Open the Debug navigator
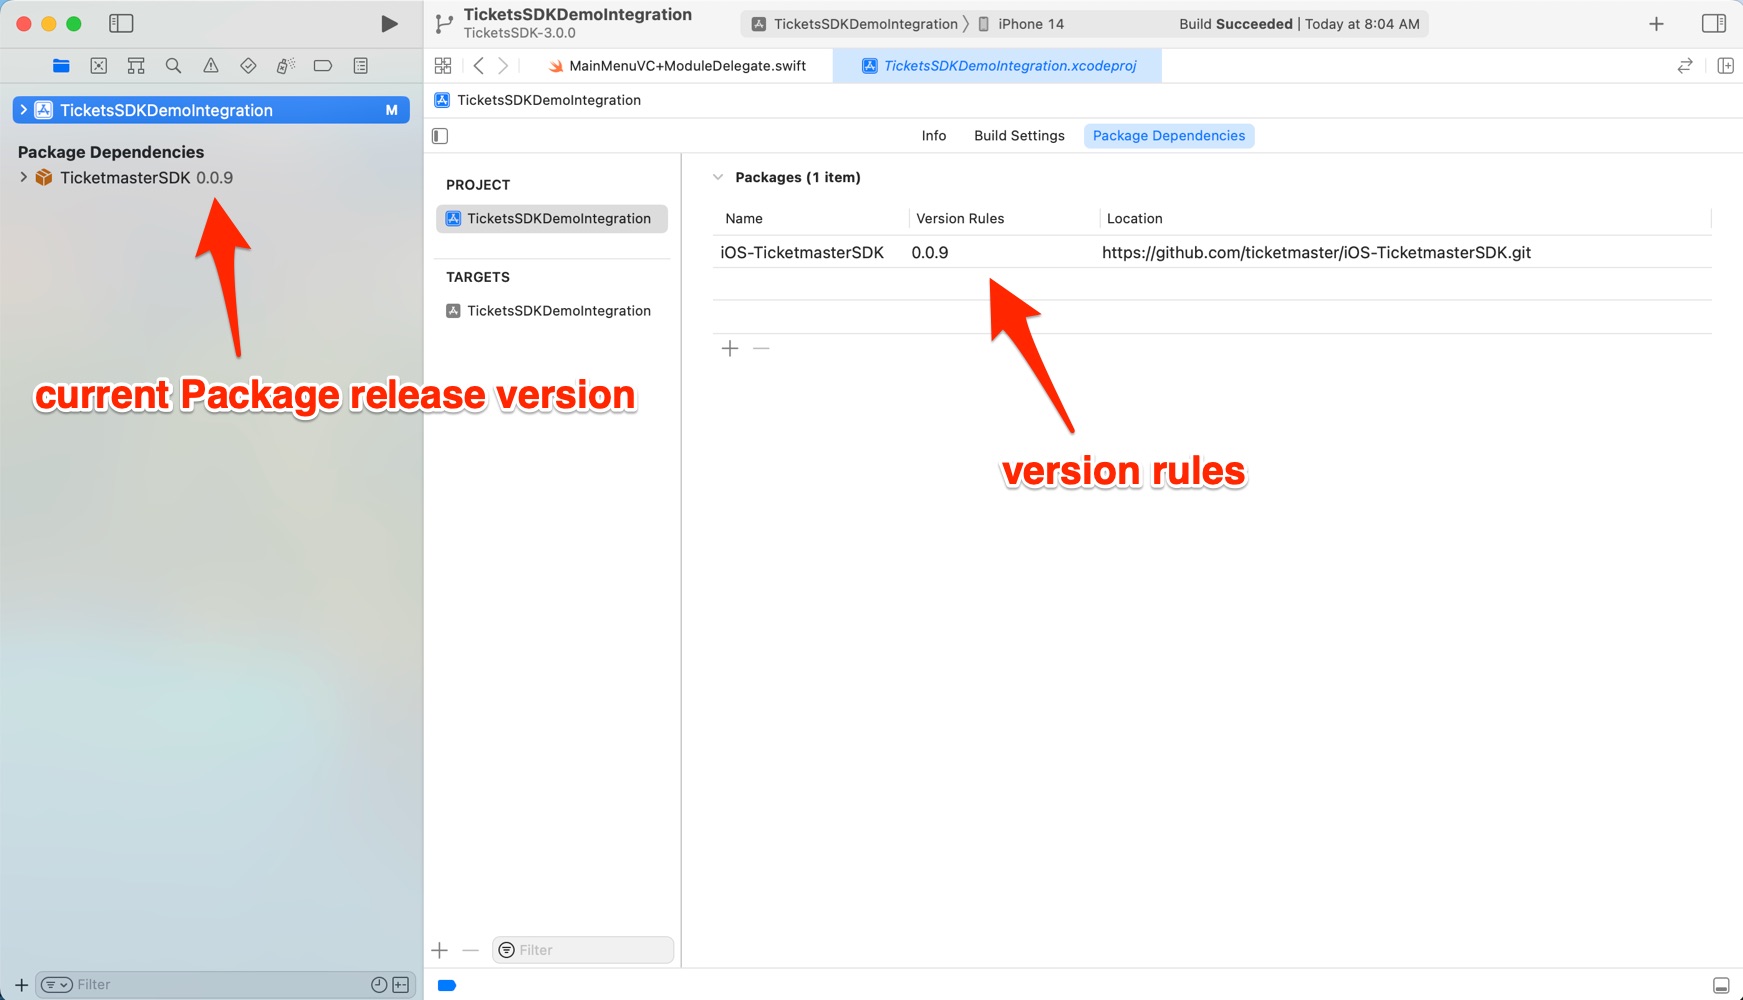The height and width of the screenshot is (1000, 1743). (286, 66)
